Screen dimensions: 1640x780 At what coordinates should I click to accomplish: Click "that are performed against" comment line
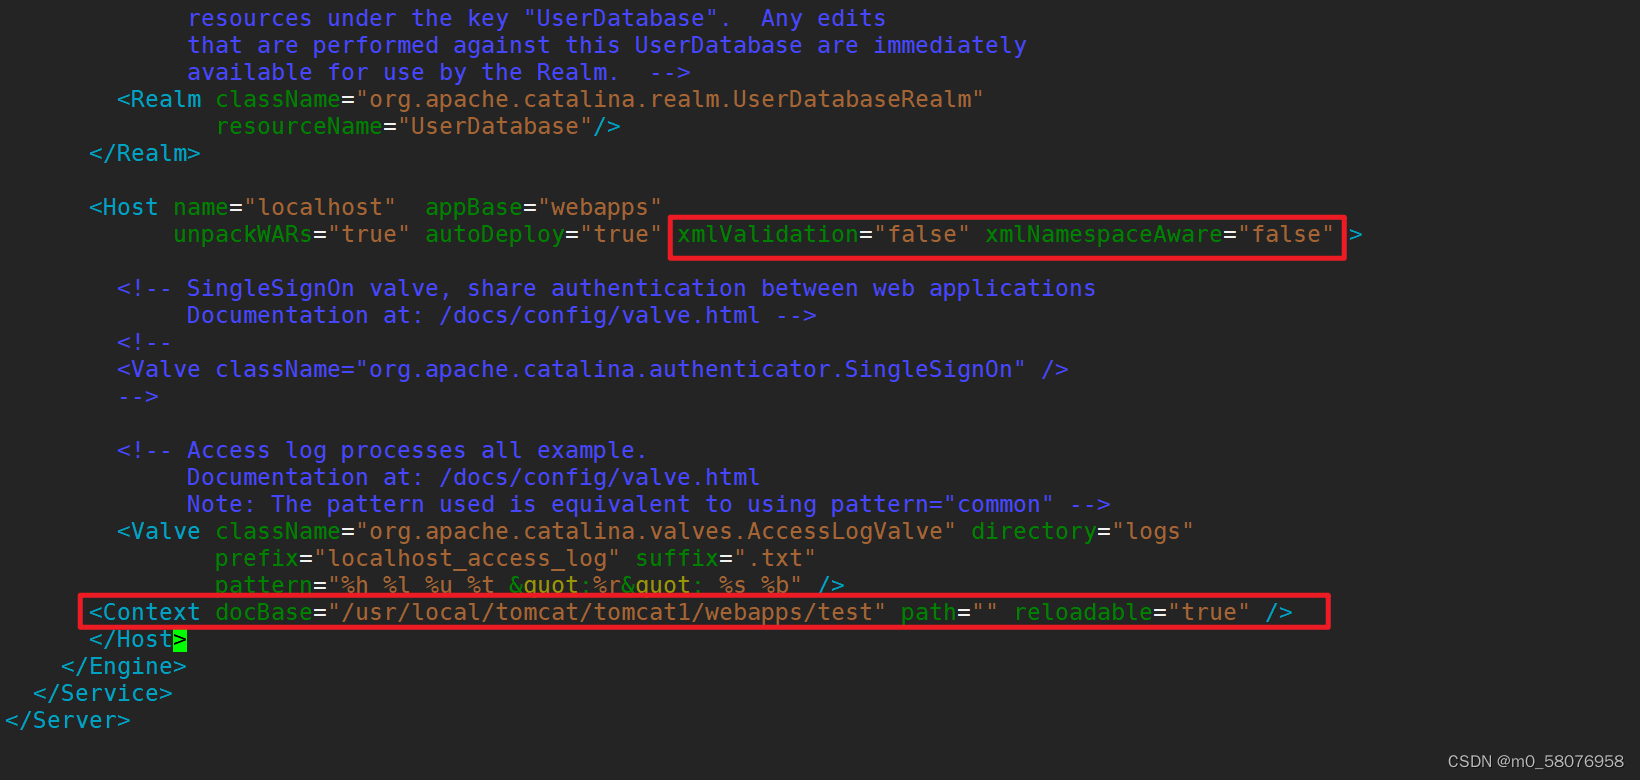point(607,46)
